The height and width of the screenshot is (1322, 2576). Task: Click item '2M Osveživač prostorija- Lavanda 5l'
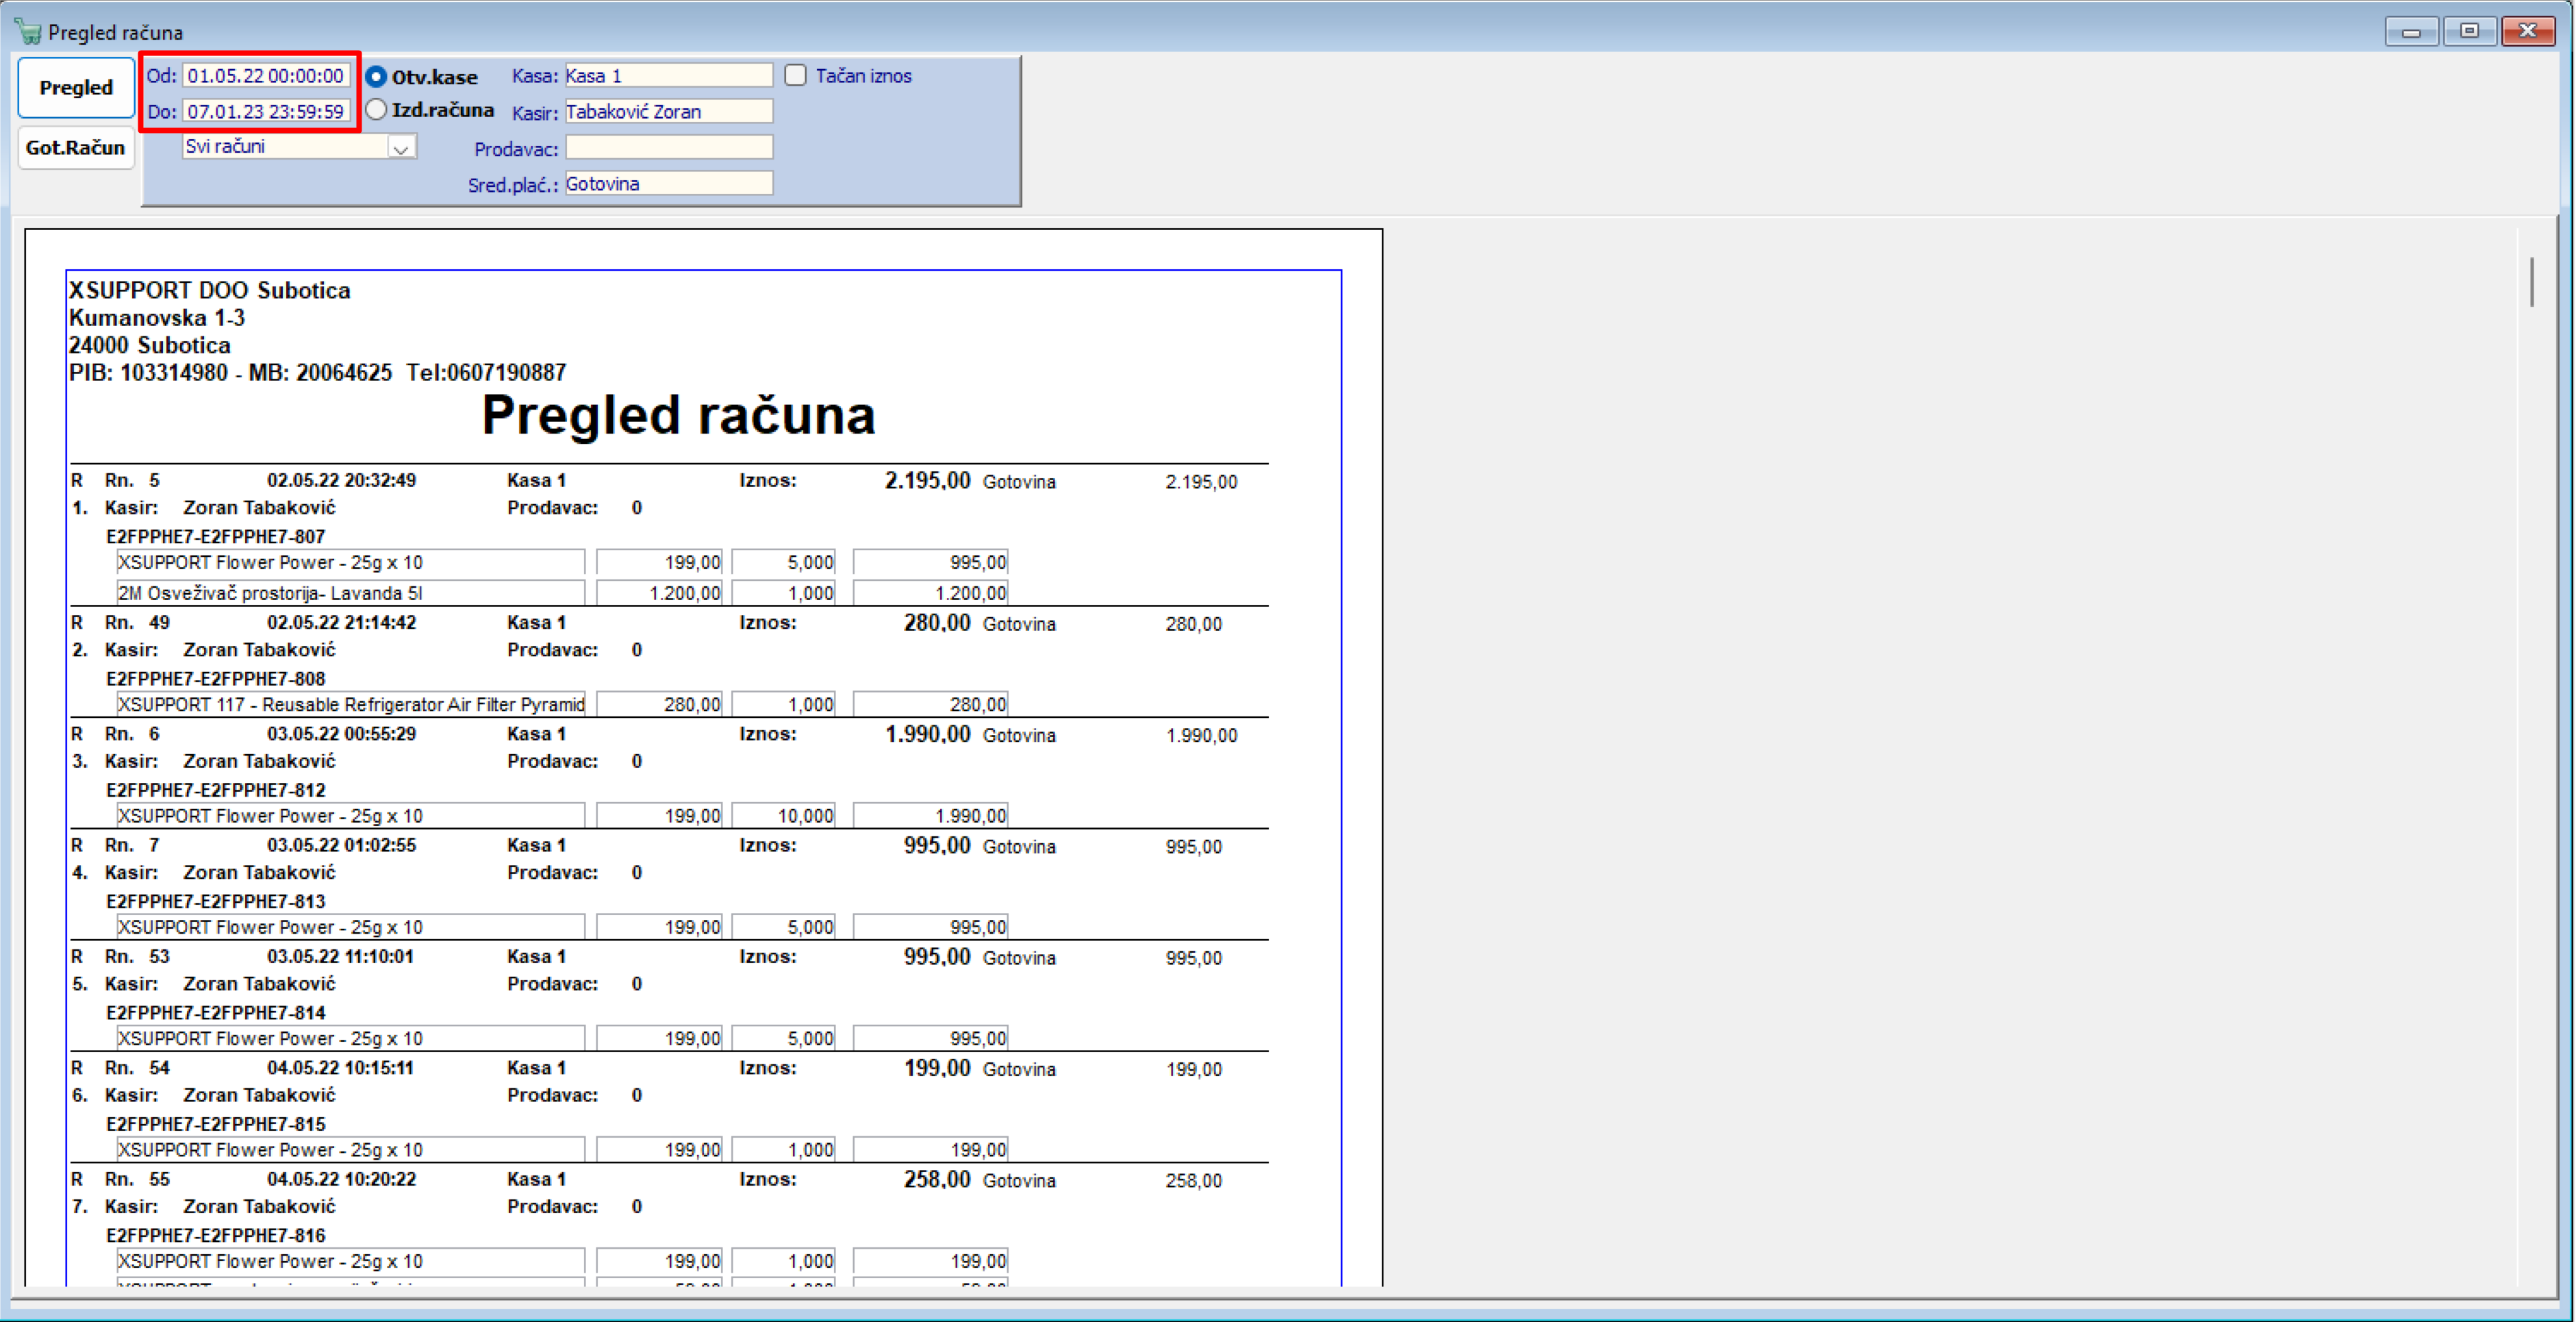click(270, 594)
